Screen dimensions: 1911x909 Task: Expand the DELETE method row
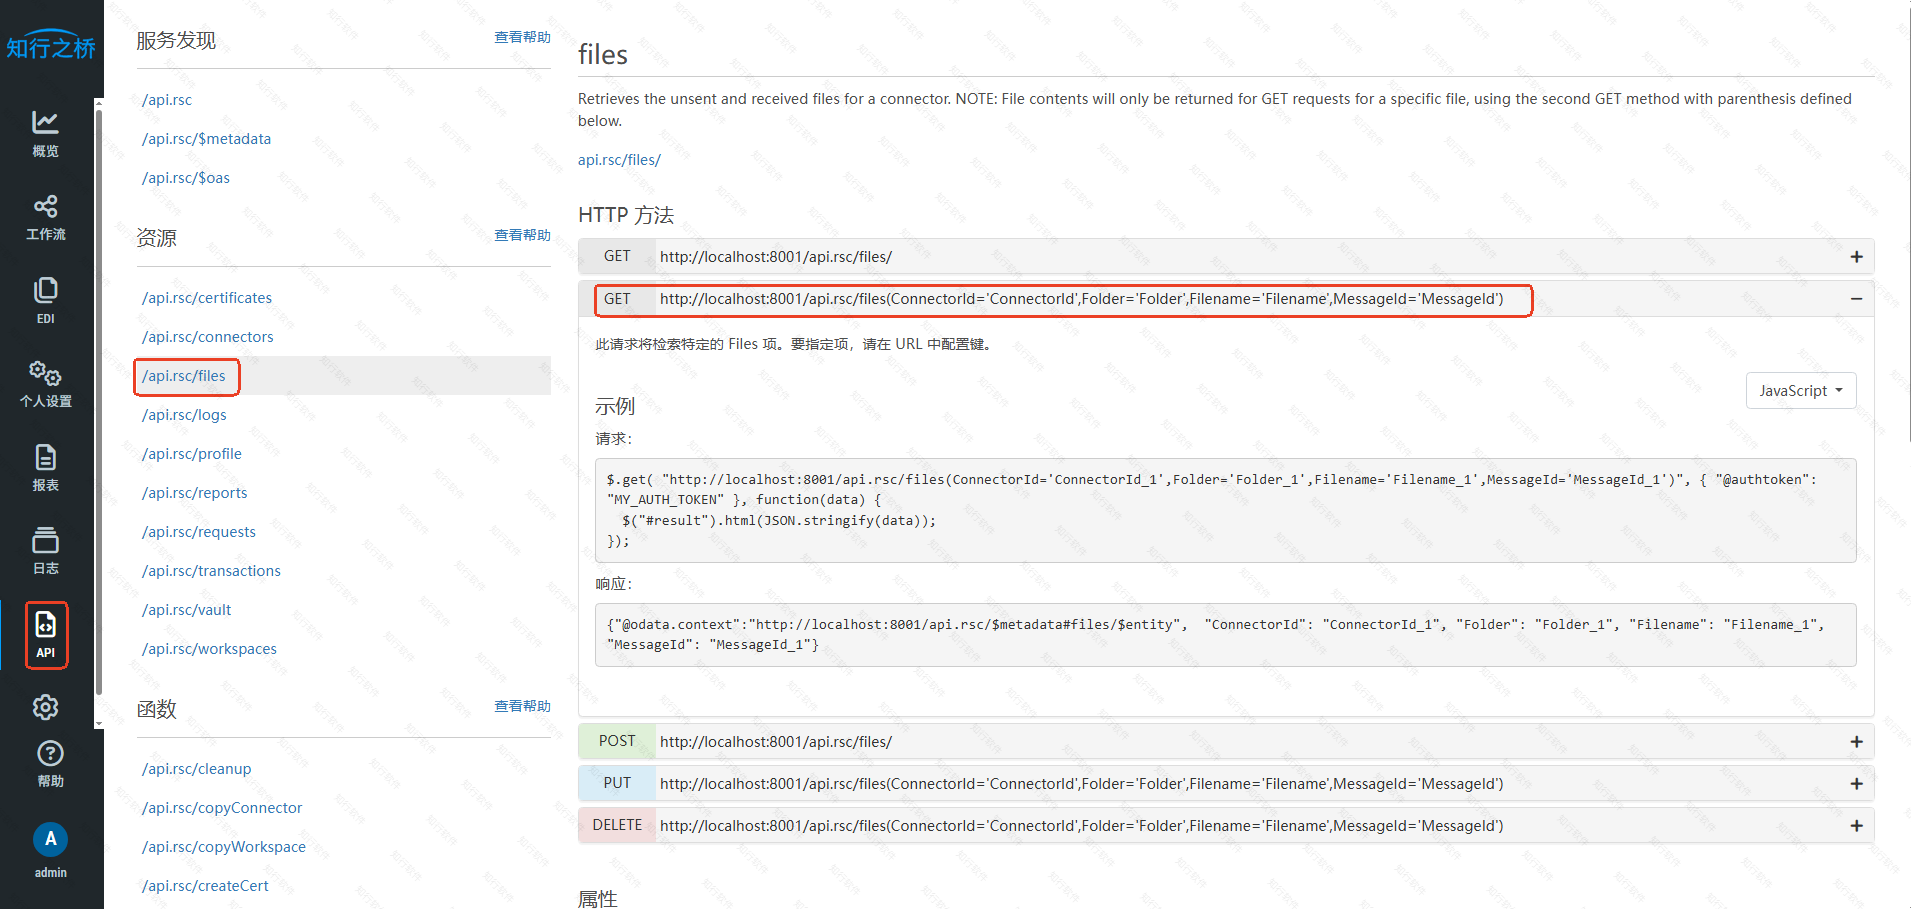tap(1856, 826)
